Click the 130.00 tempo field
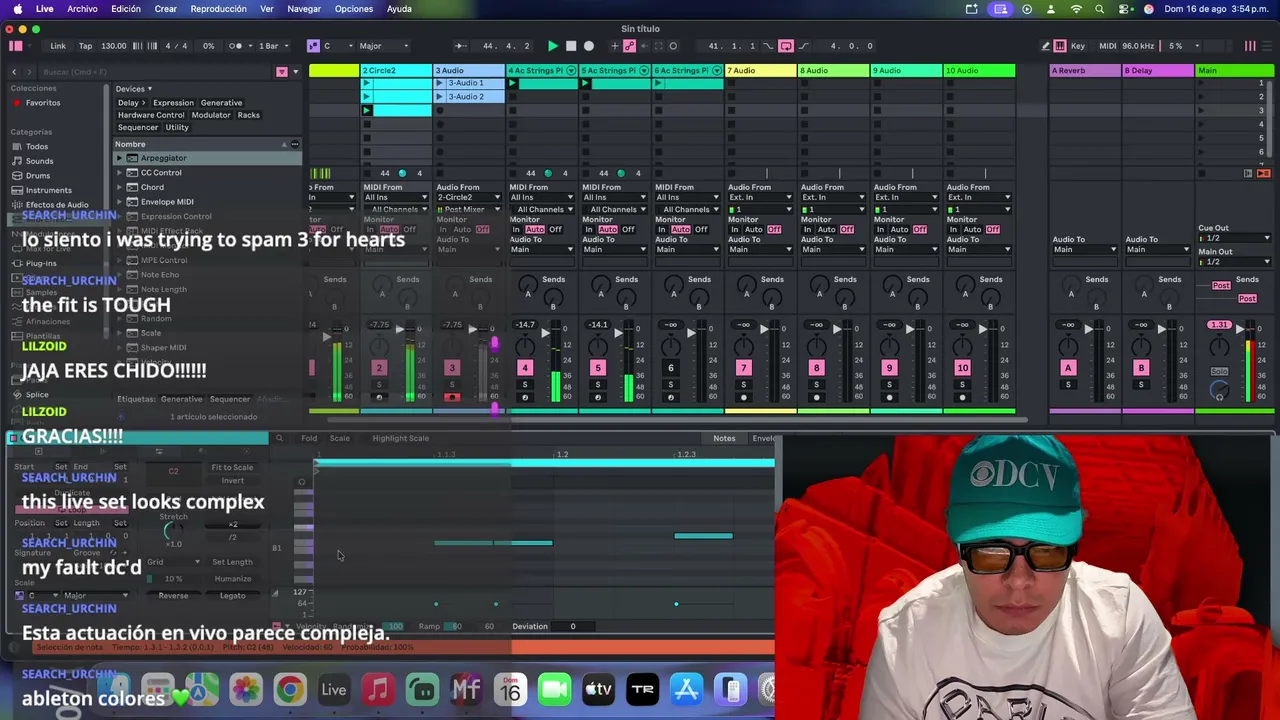 click(114, 46)
